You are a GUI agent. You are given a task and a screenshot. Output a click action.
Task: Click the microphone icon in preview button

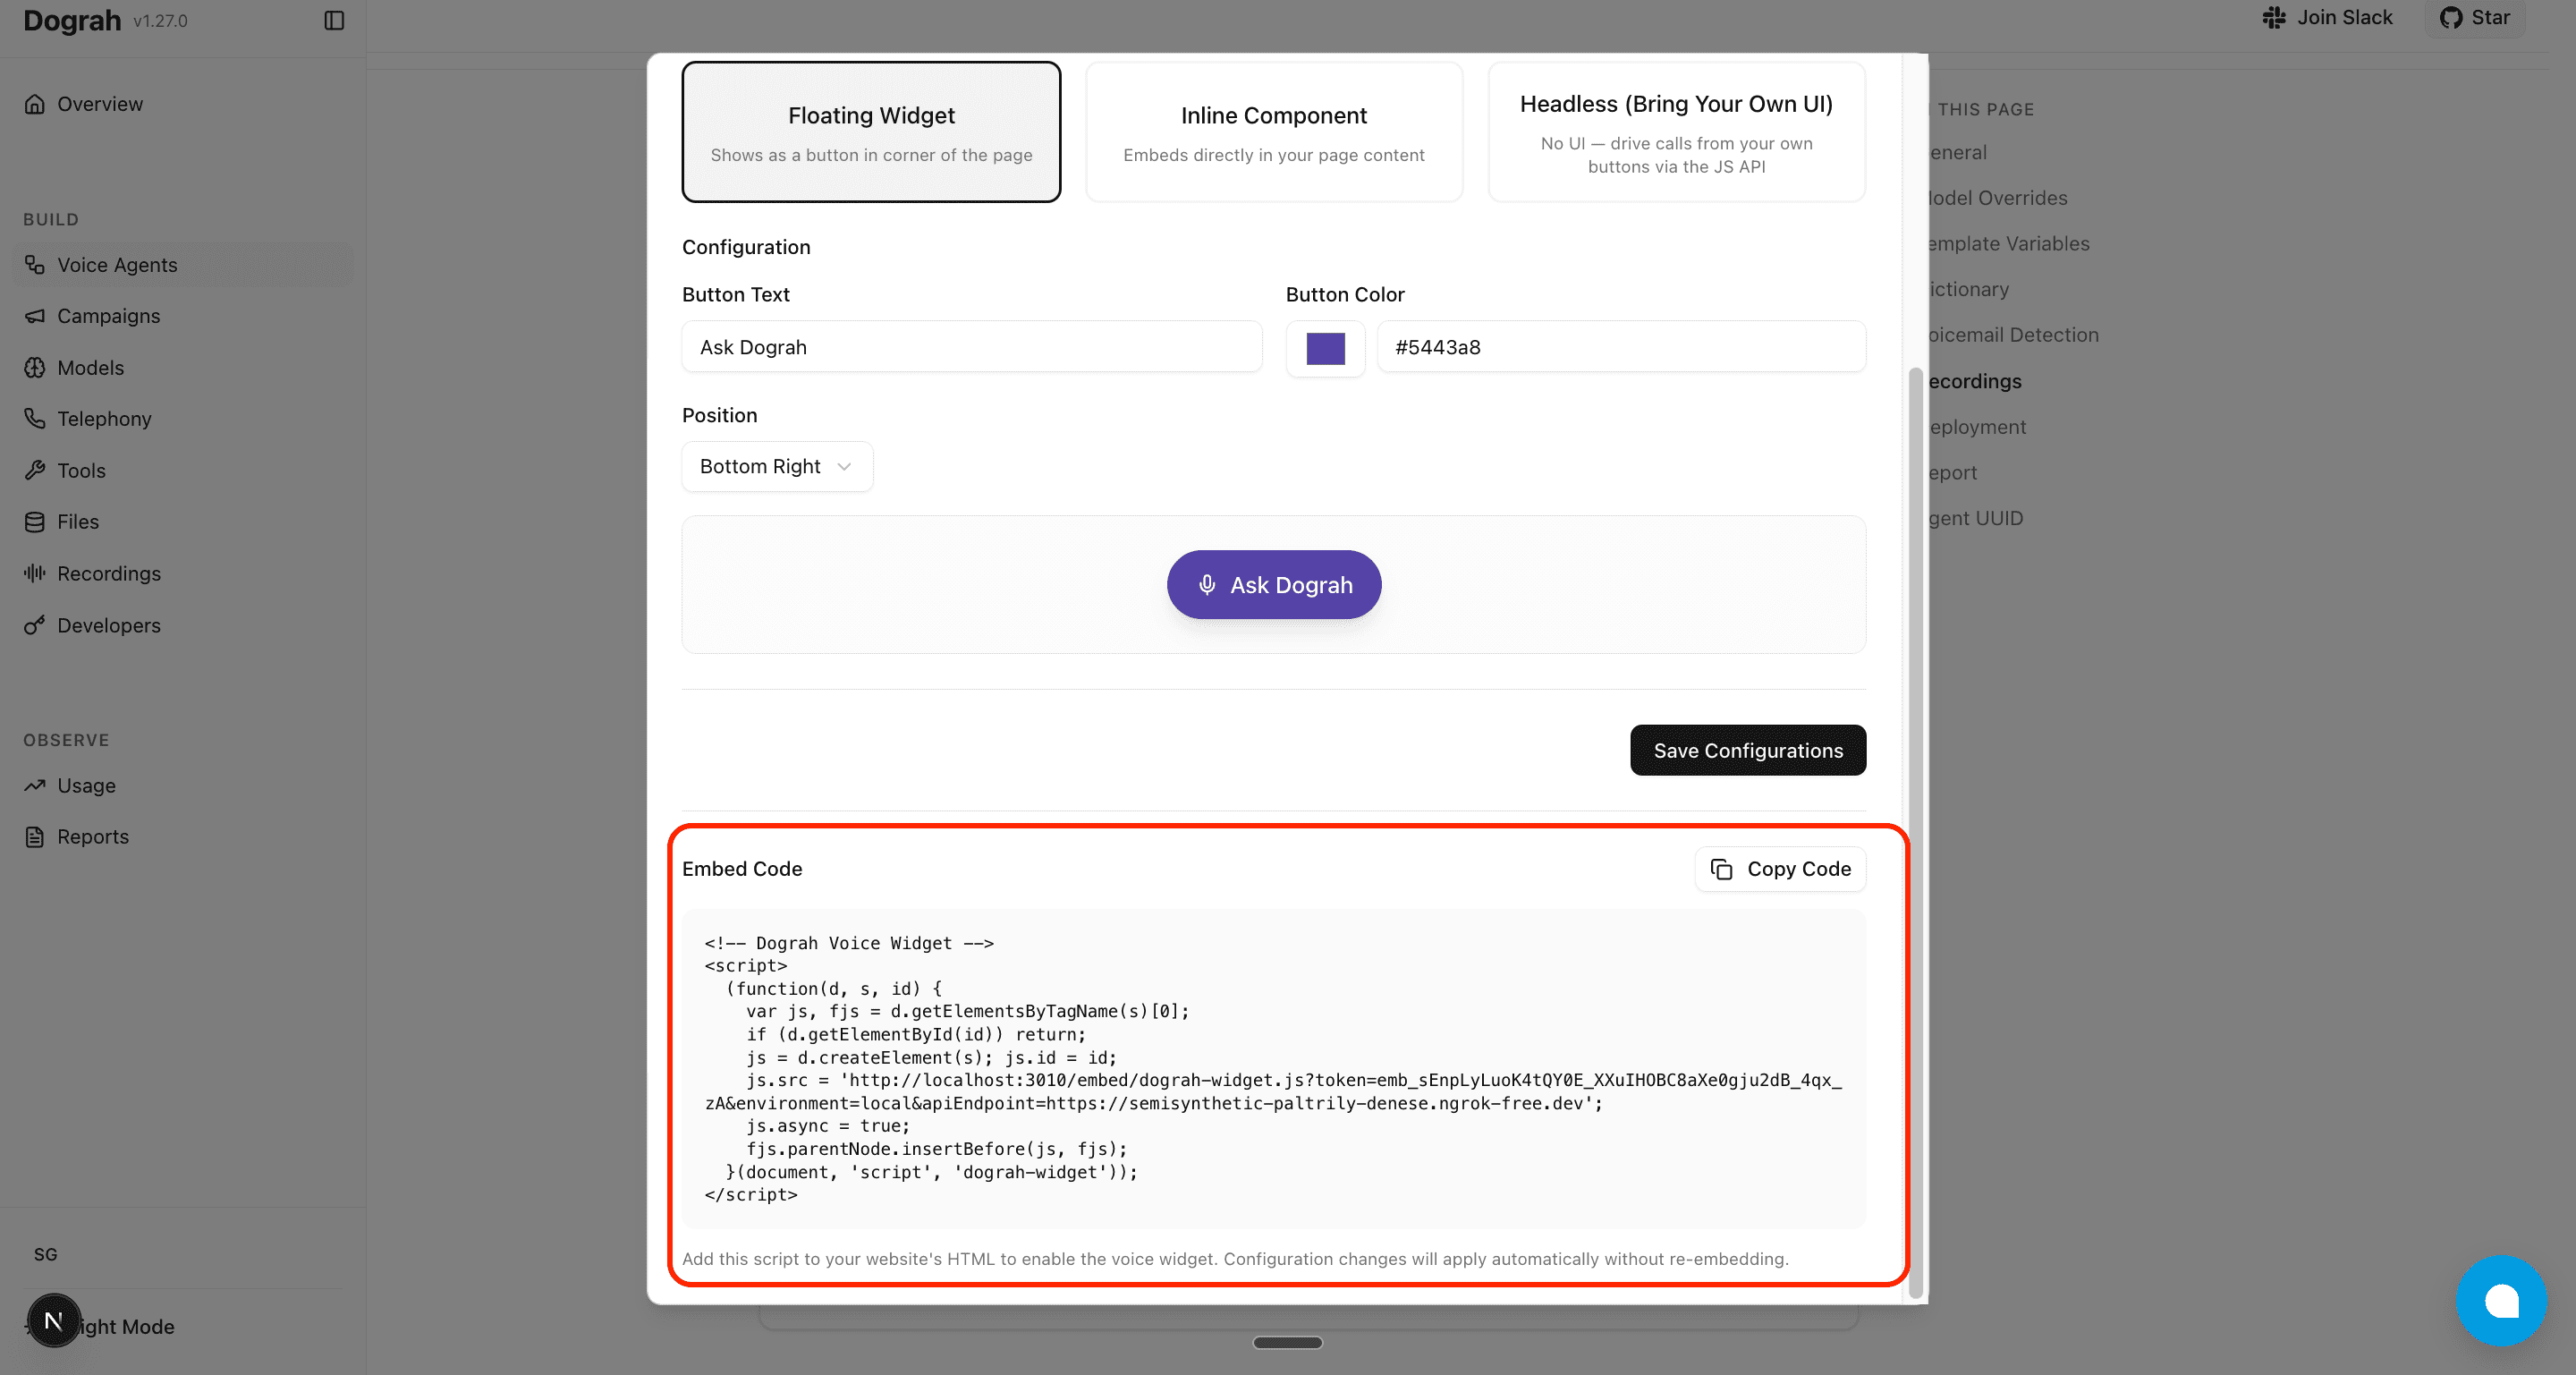coord(1207,585)
